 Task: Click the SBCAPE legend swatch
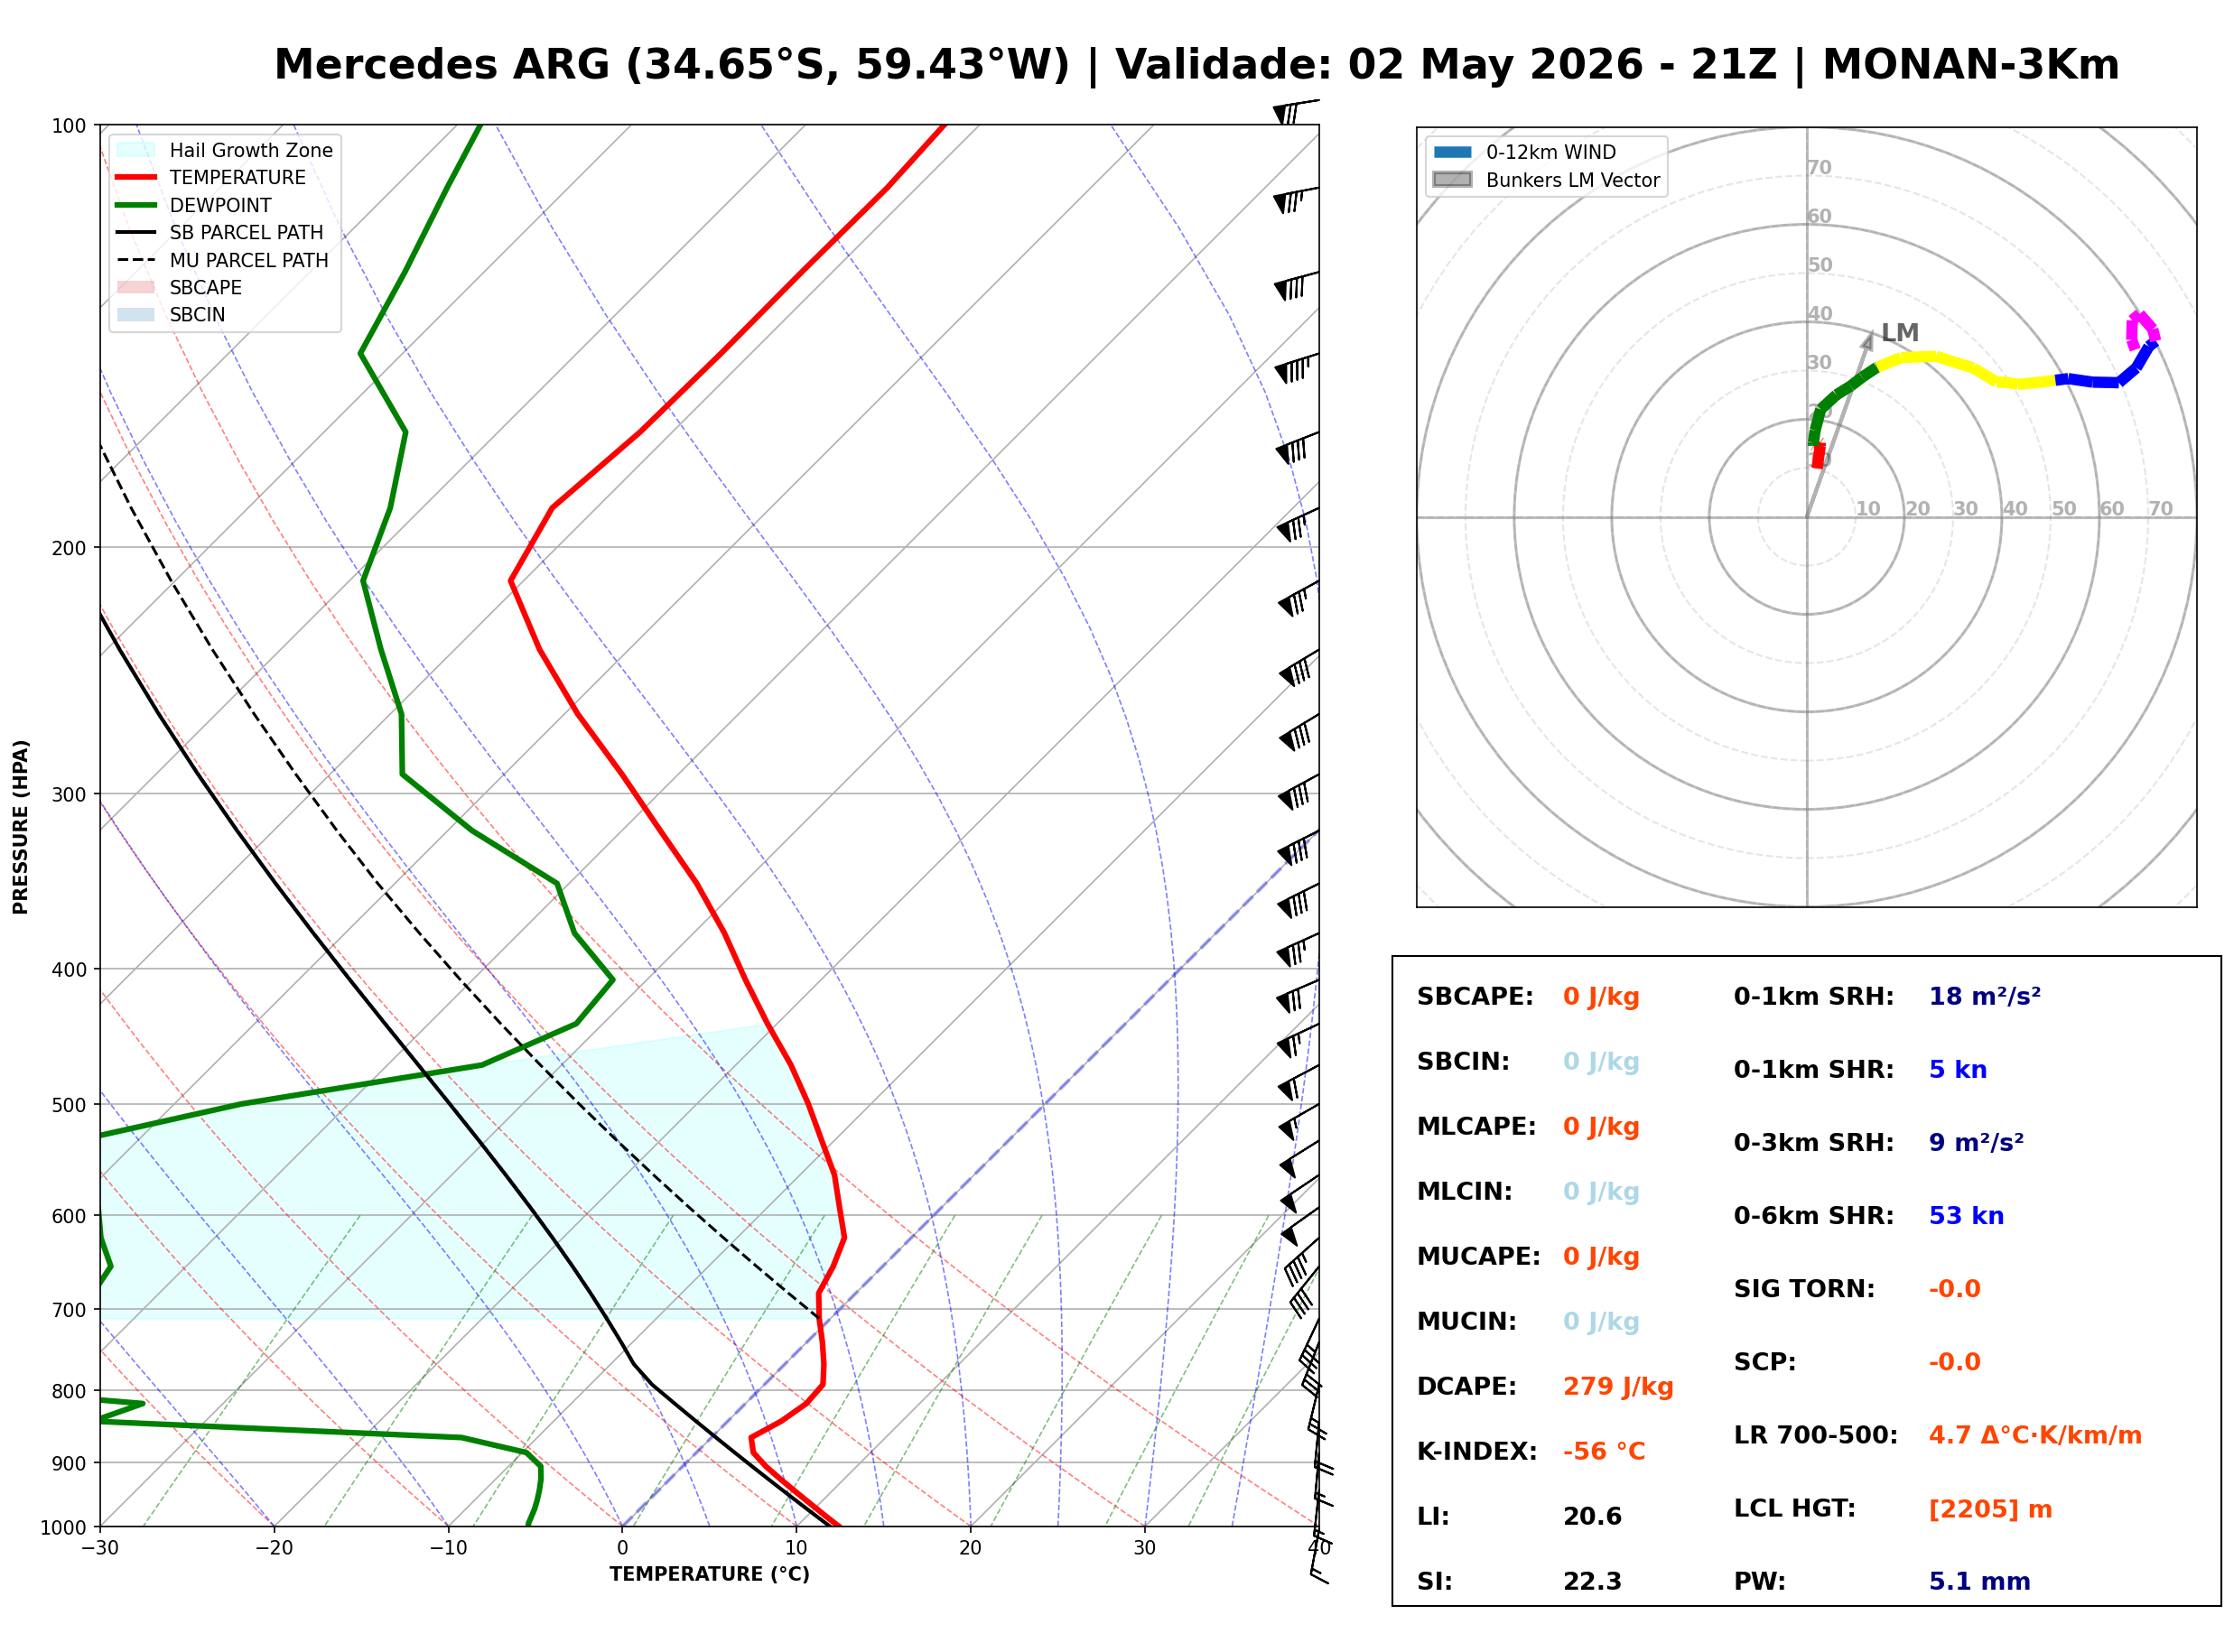coord(136,287)
